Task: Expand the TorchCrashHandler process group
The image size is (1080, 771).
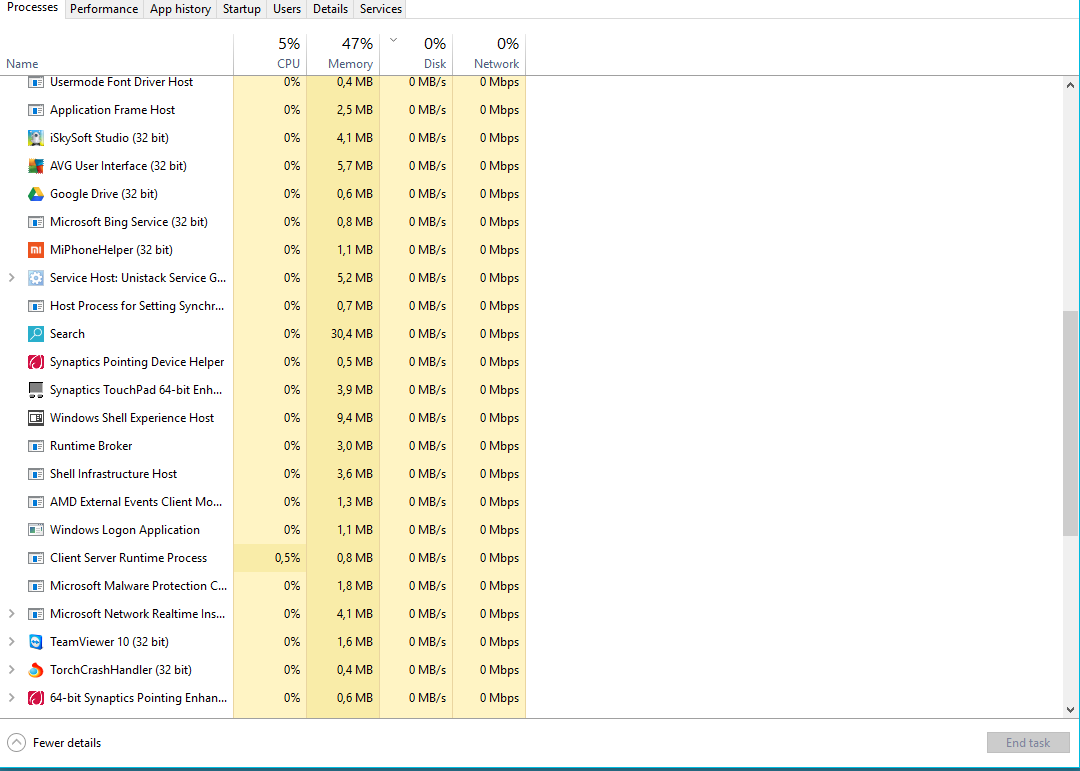Action: 11,670
